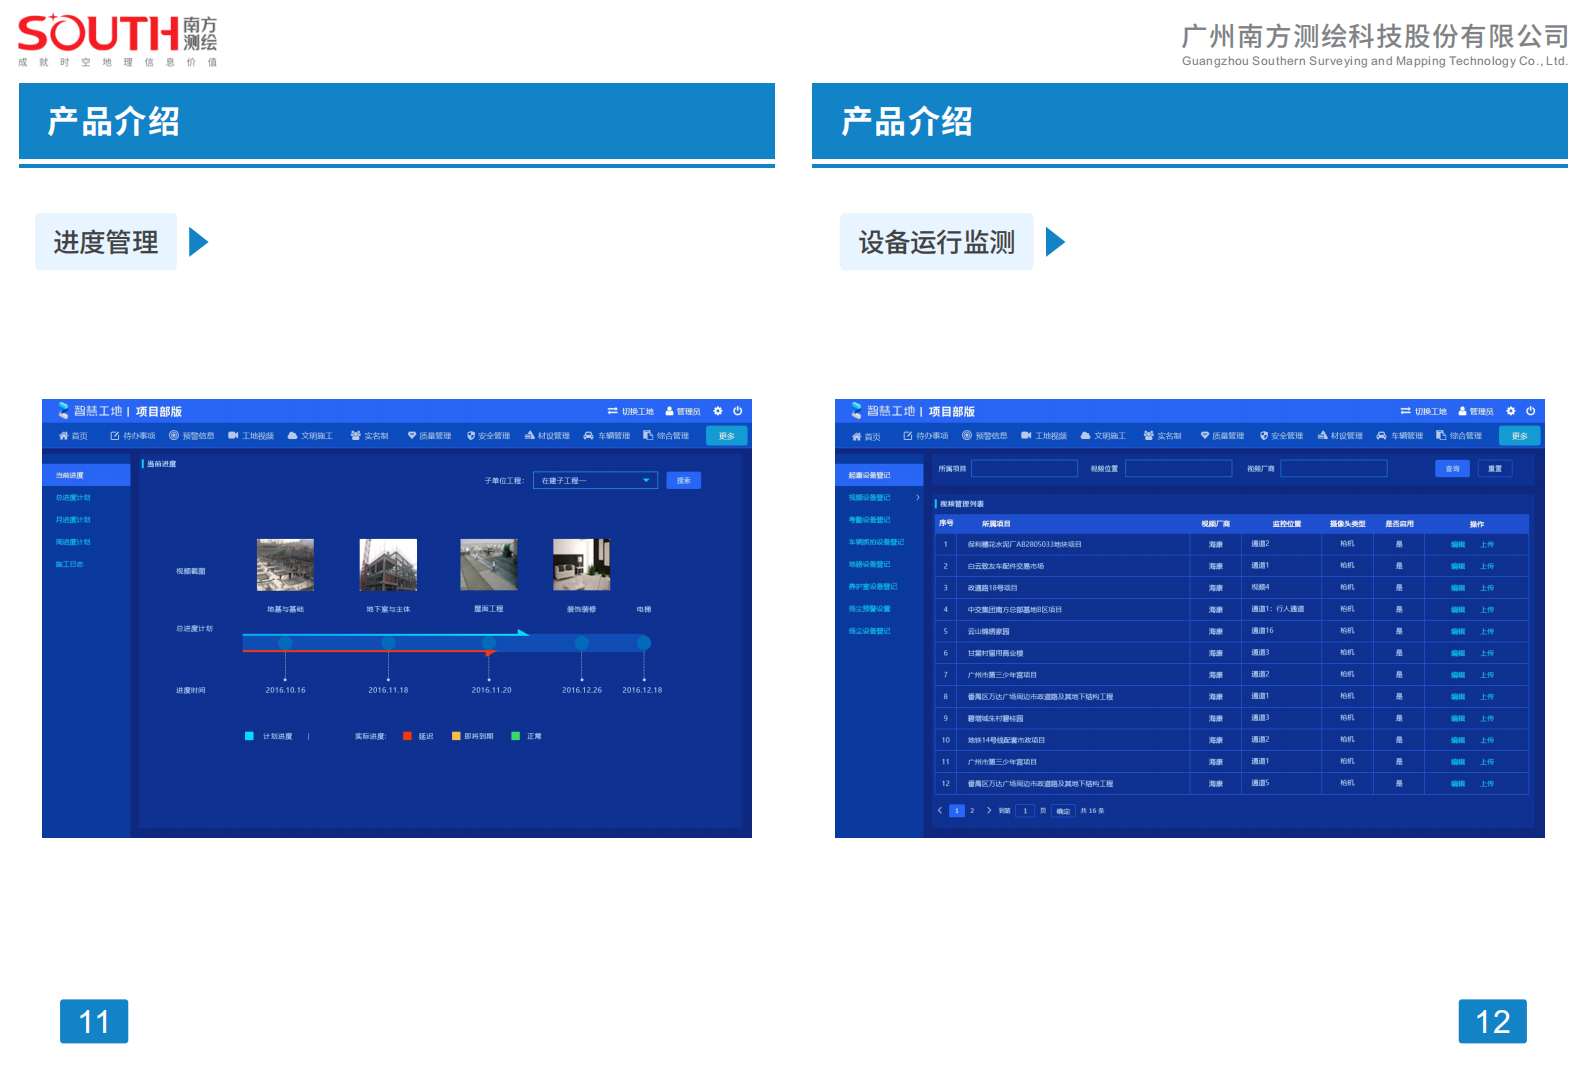This screenshot has height=1077, width=1587.
Task: Open 安全管理 in device monitoring screenshot
Action: tap(1281, 436)
